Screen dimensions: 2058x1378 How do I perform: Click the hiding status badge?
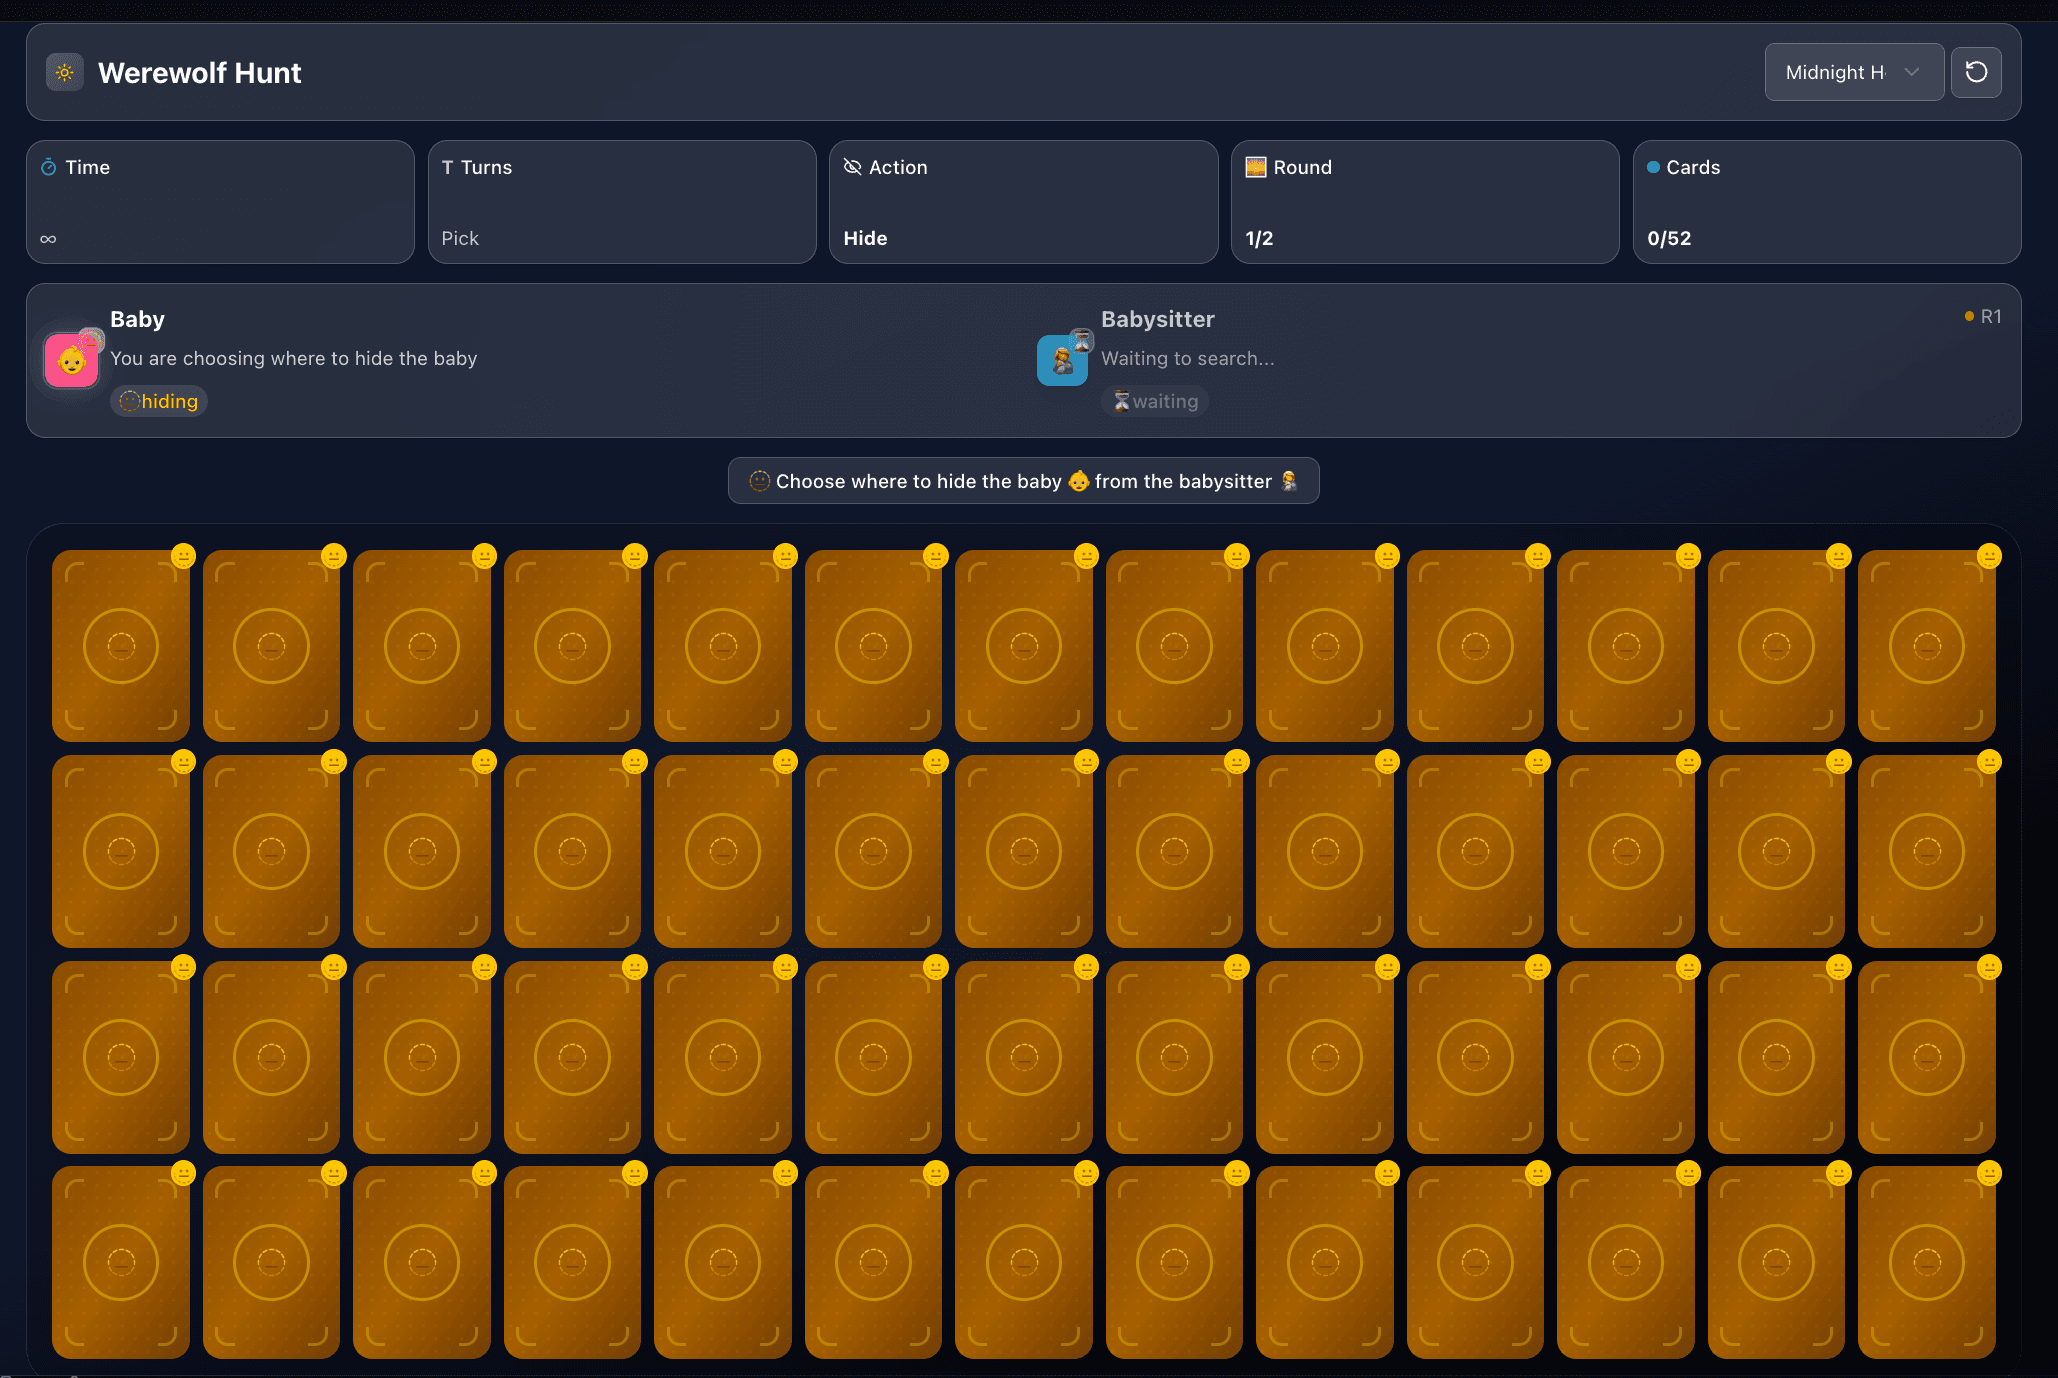159,401
